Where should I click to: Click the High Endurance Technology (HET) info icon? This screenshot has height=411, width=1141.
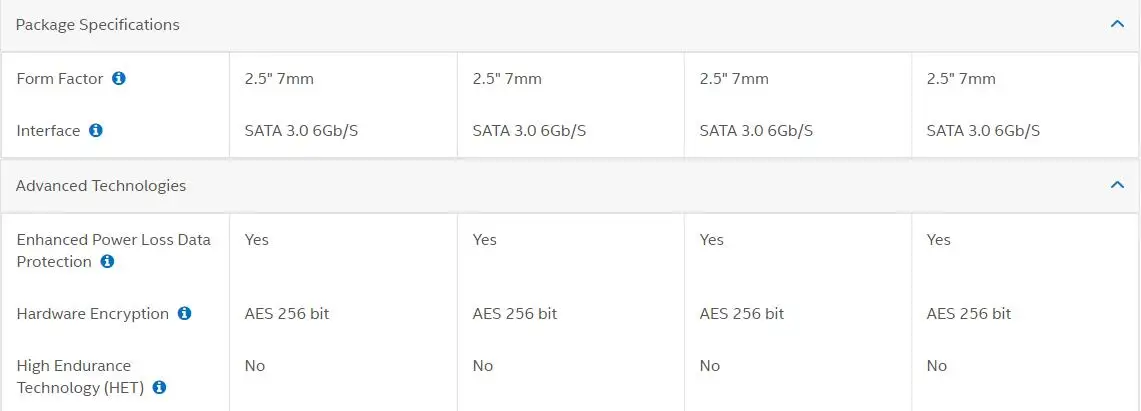click(x=159, y=388)
